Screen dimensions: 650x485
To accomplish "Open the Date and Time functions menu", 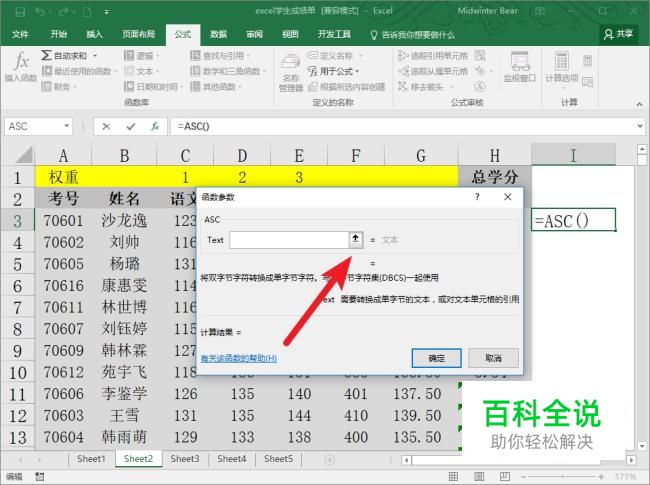I will pos(154,87).
